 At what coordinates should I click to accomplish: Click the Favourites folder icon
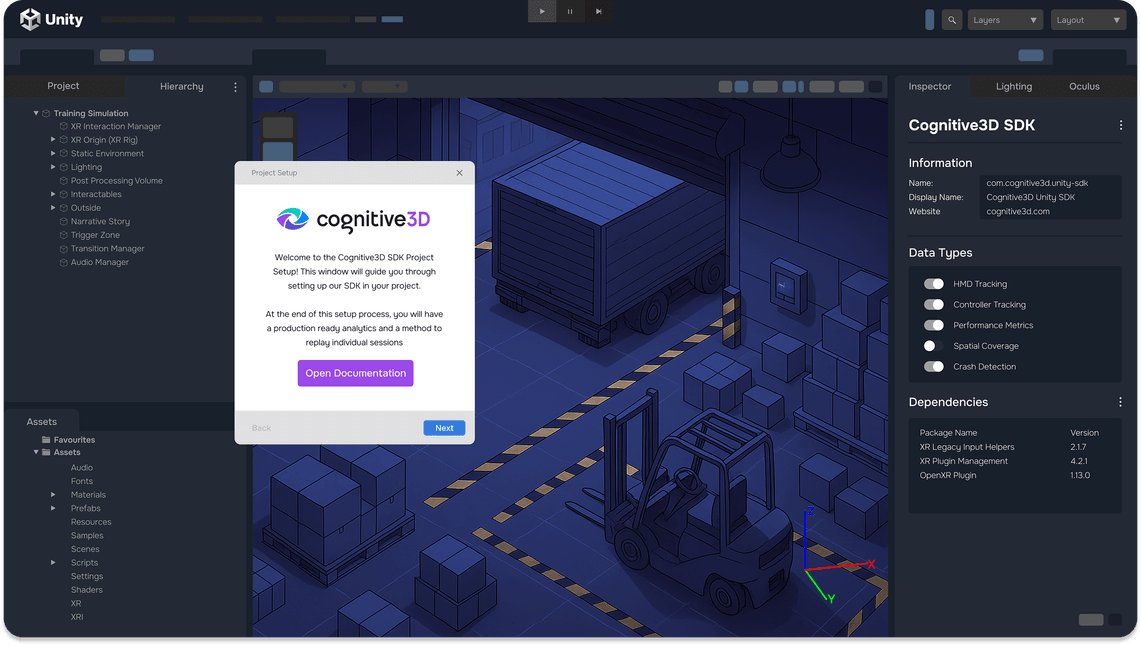point(46,440)
